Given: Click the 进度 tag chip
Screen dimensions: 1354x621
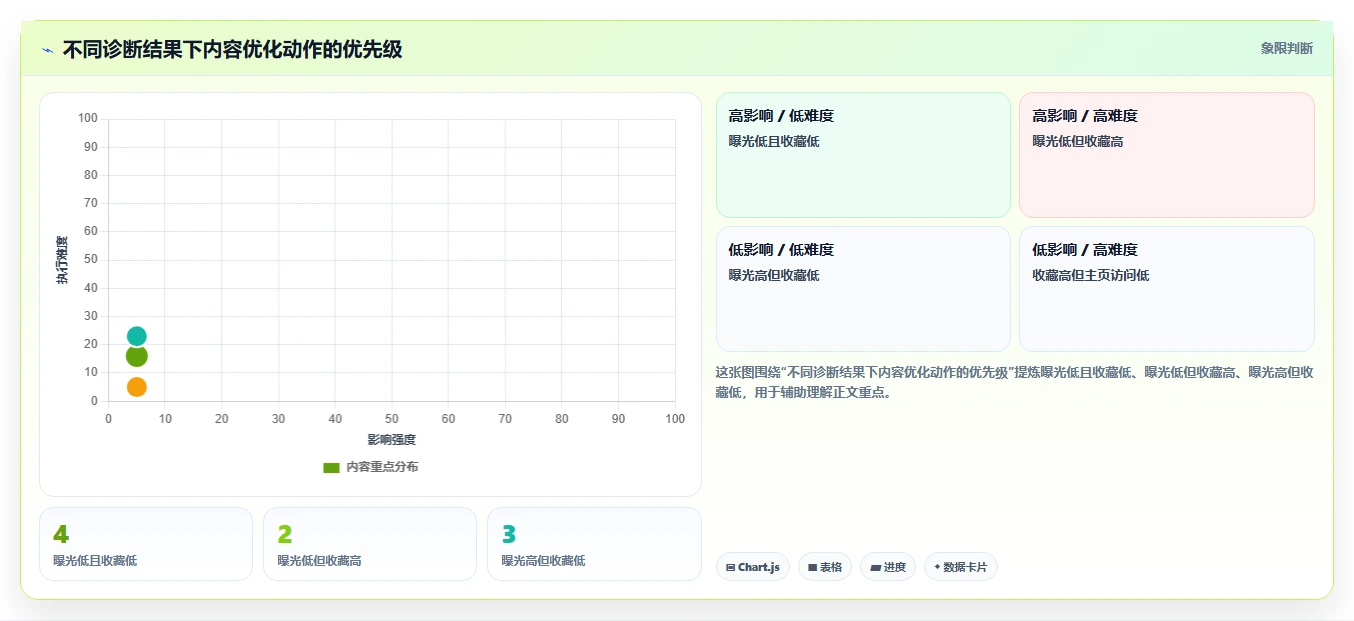Looking at the screenshot, I should point(888,567).
